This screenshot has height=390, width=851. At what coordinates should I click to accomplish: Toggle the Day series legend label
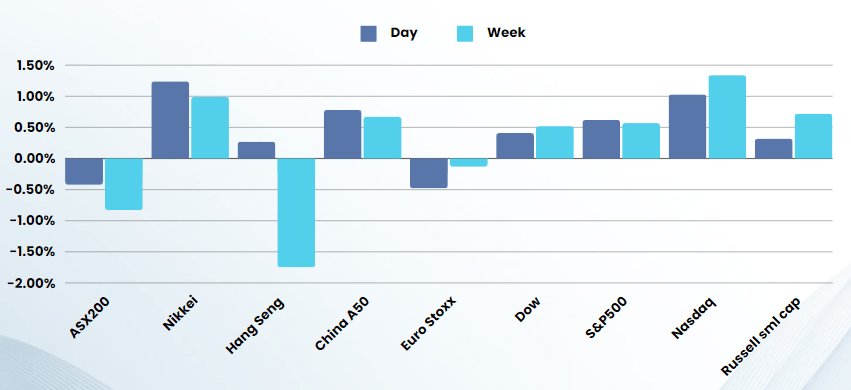pyautogui.click(x=404, y=33)
